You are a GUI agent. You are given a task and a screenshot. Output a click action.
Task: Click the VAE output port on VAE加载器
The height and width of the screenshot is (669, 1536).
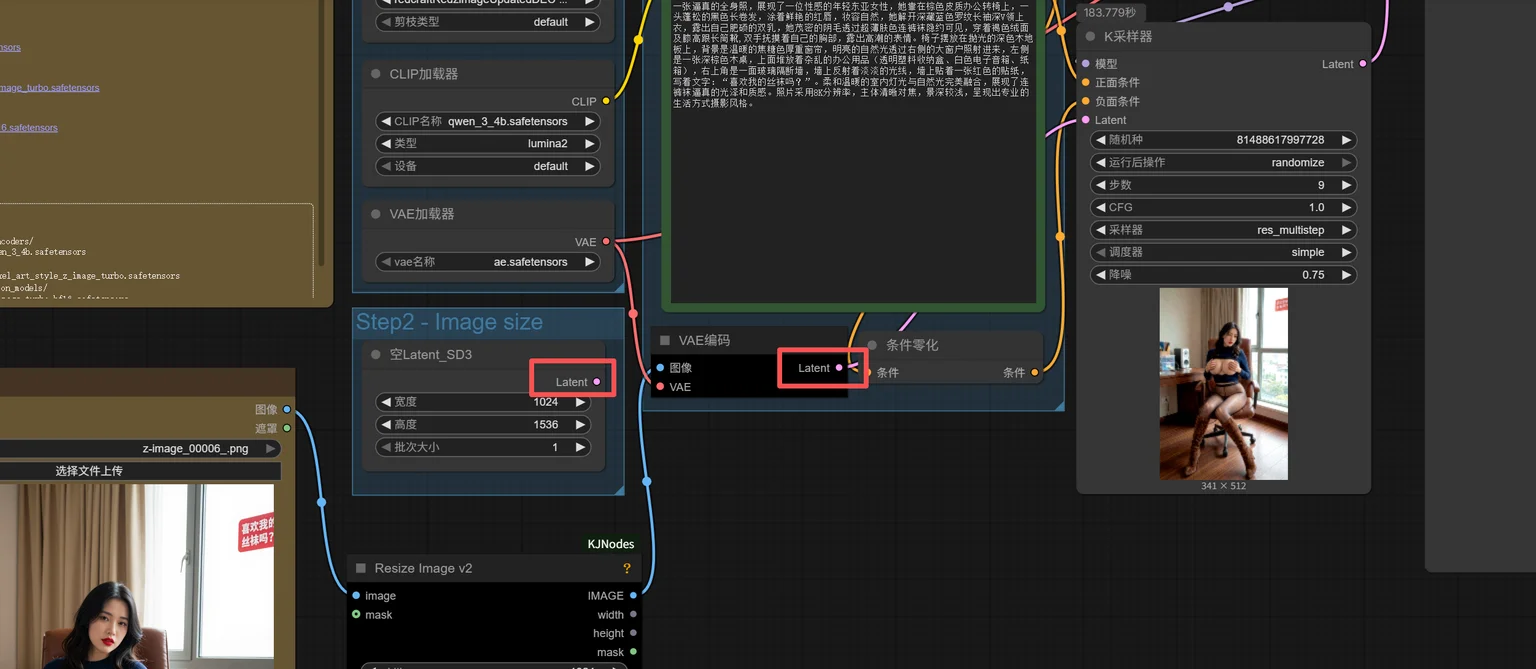pyautogui.click(x=606, y=242)
